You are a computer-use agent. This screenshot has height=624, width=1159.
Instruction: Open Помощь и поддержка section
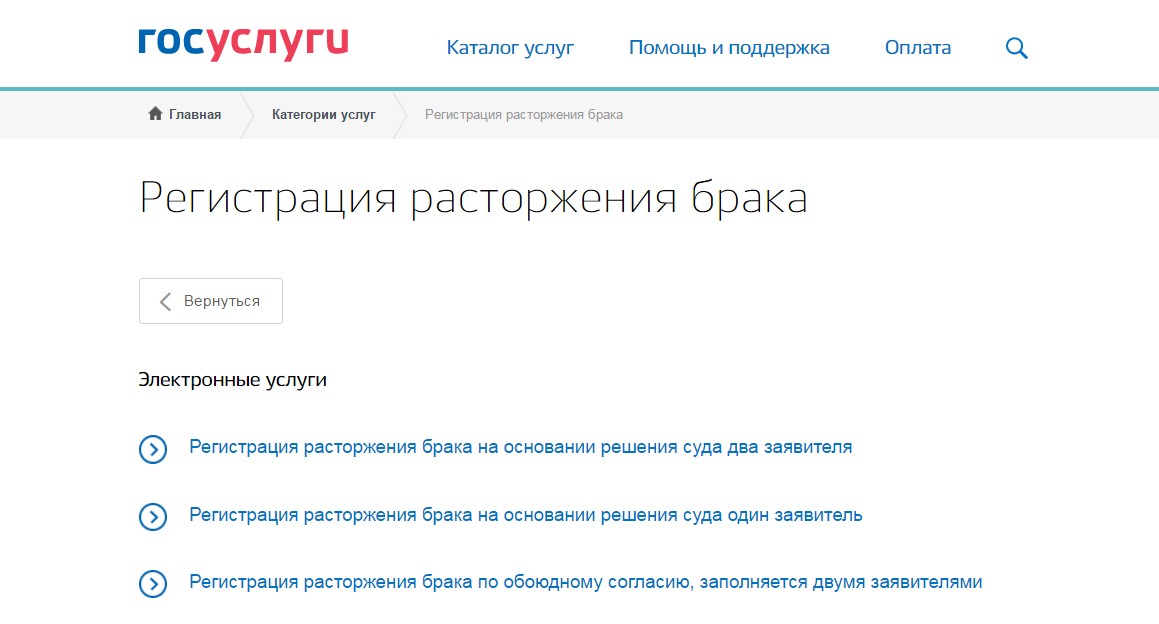(x=729, y=48)
